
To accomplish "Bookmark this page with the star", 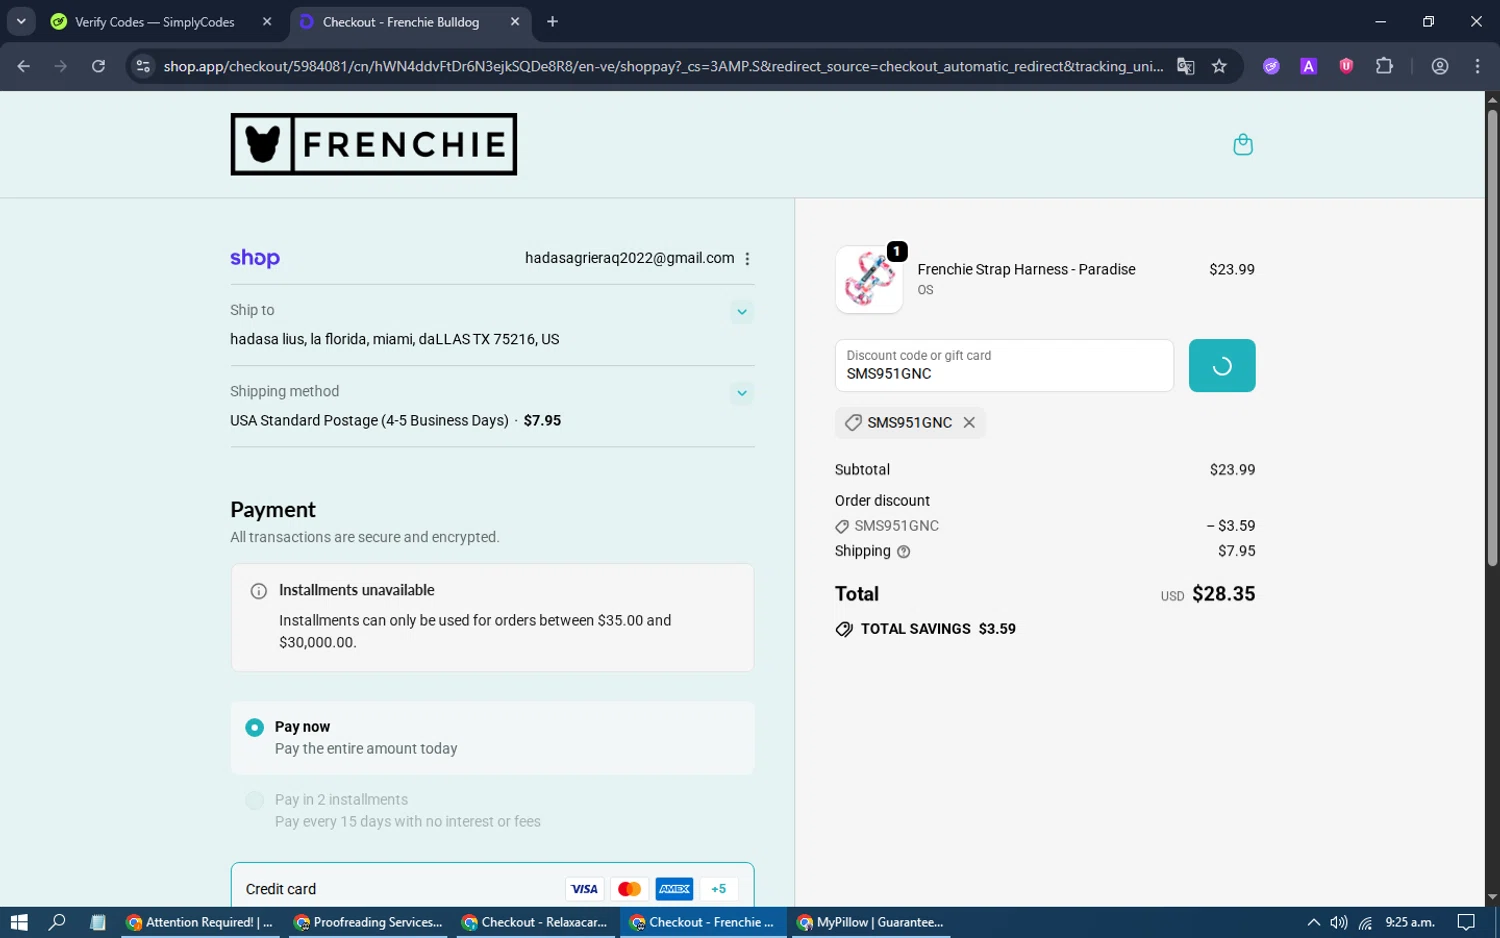I will [1219, 66].
